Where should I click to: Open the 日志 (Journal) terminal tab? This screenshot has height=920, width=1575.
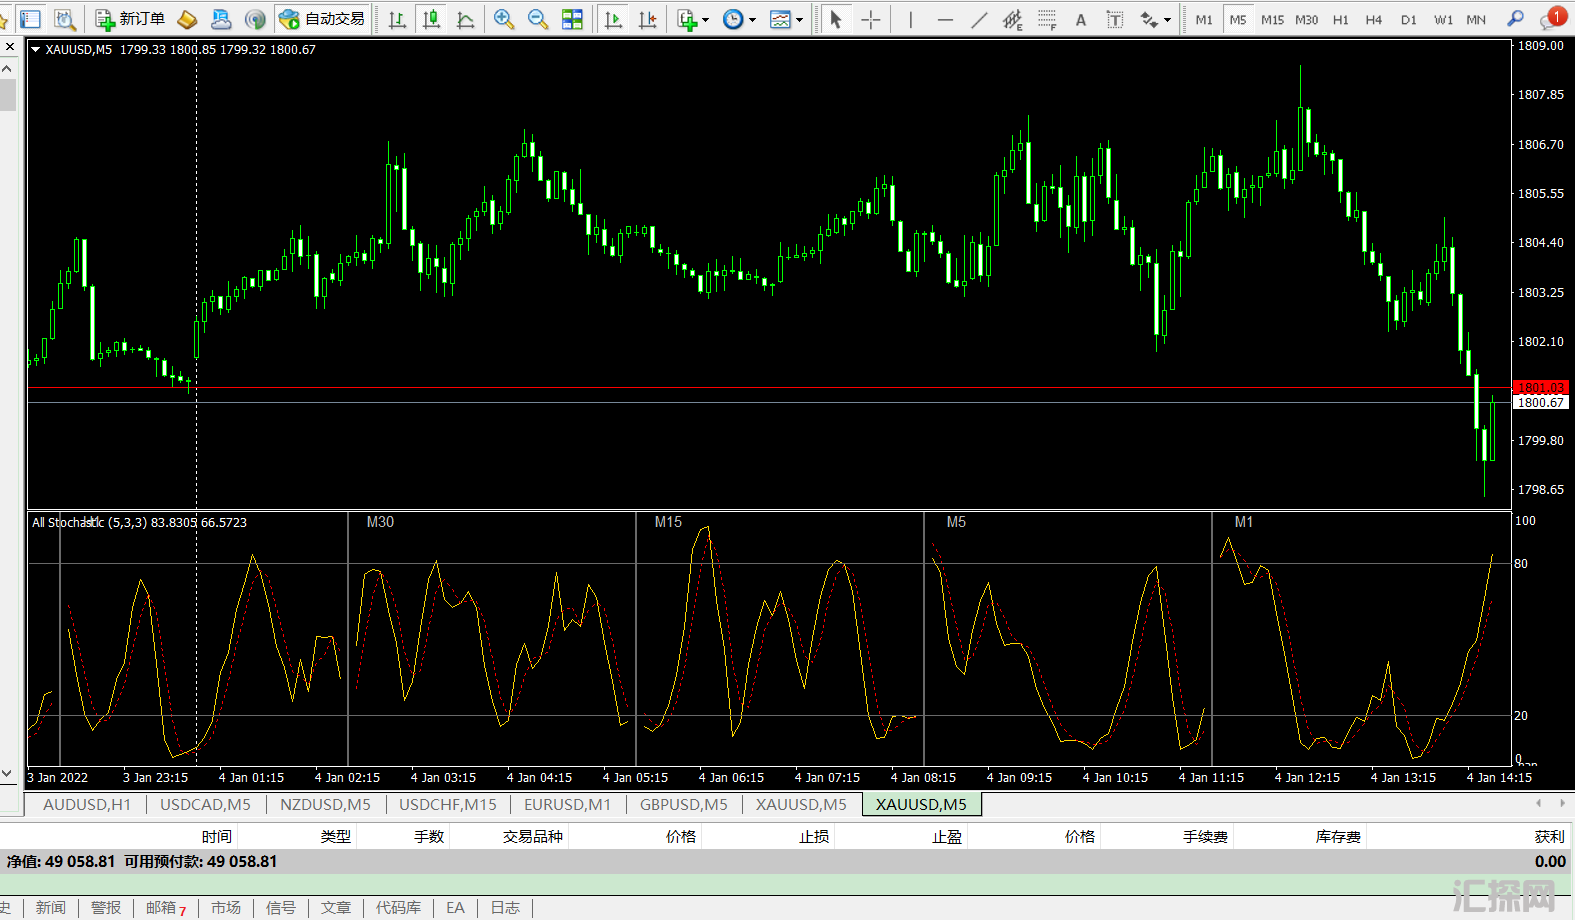tap(505, 907)
